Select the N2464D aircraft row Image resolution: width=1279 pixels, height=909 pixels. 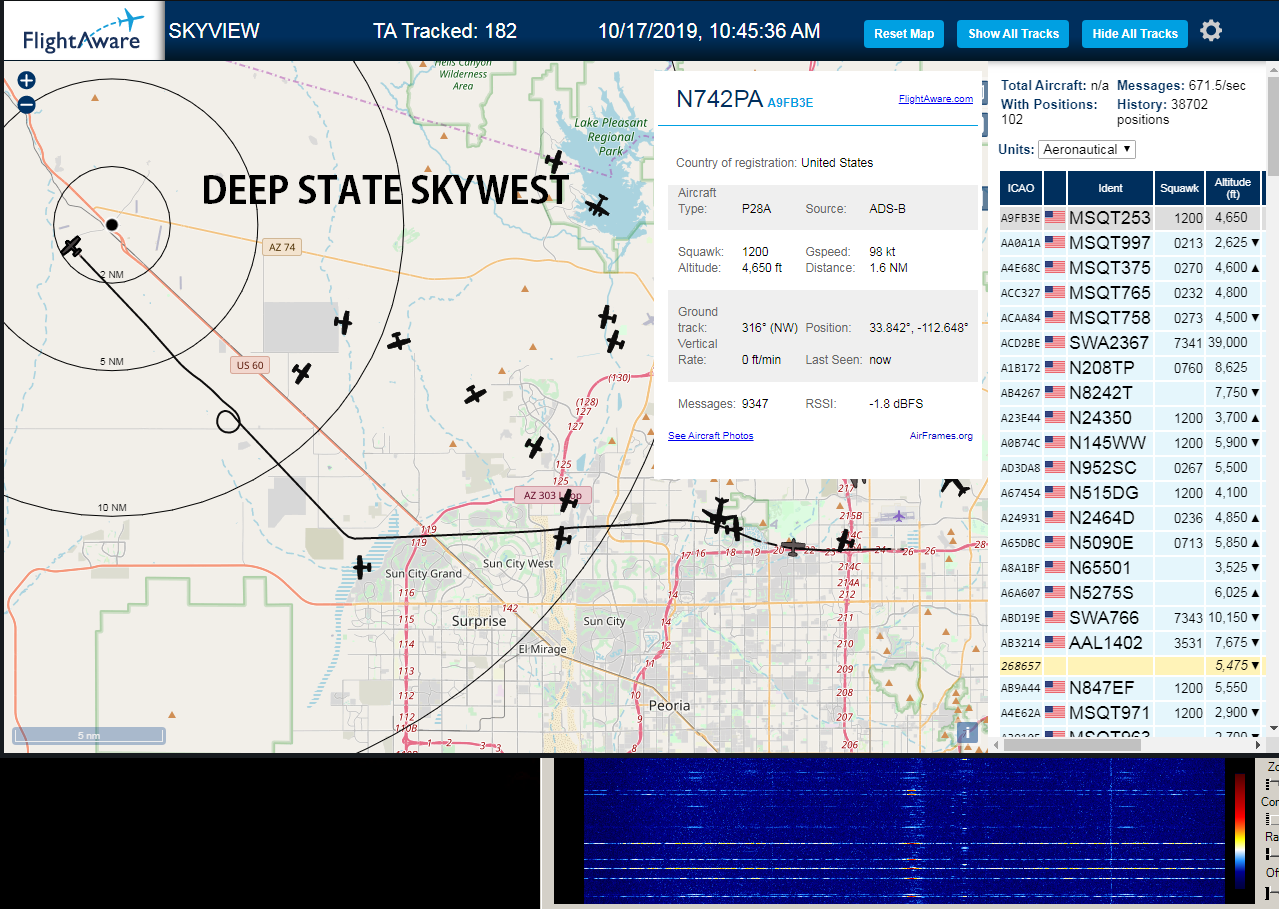pyautogui.click(x=1132, y=518)
